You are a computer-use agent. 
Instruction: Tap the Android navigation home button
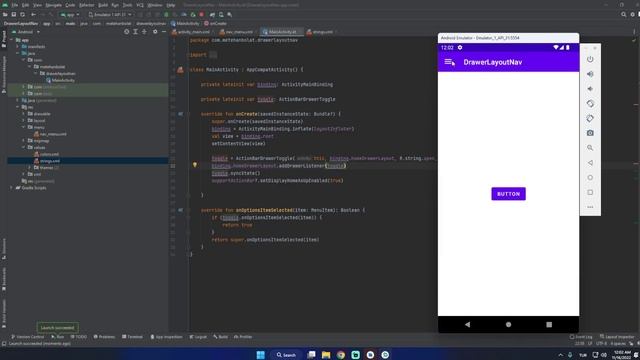point(508,324)
